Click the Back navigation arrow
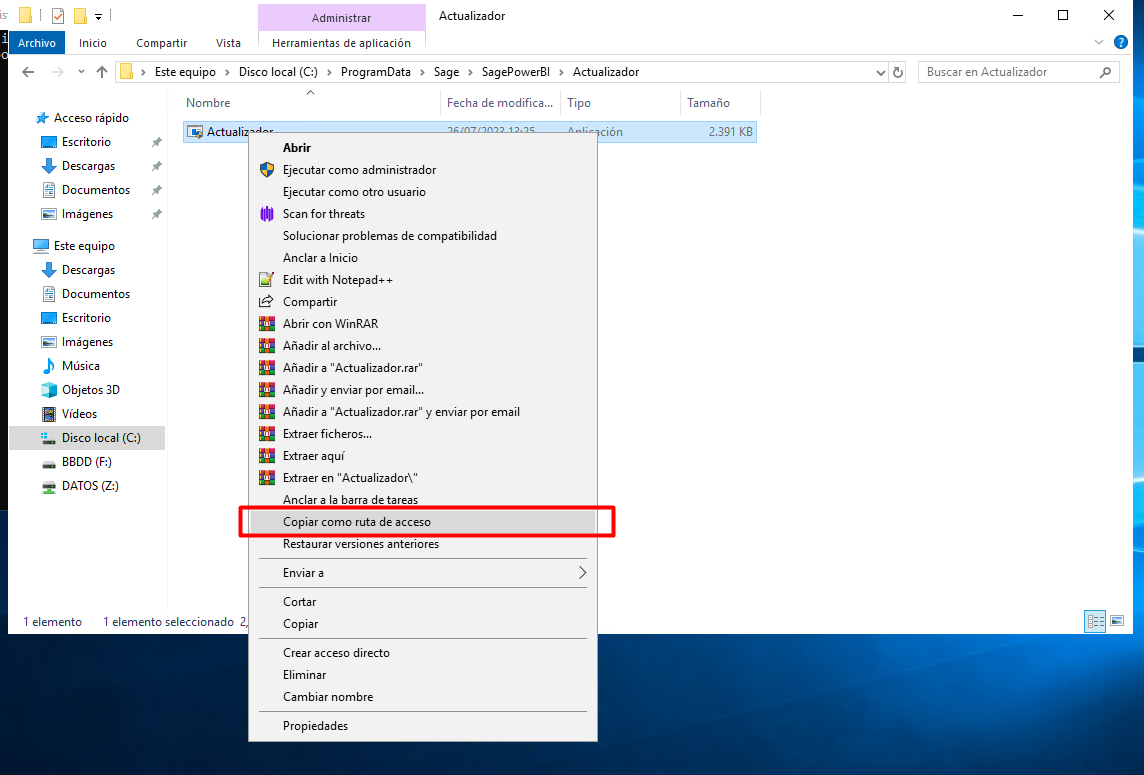The image size is (1144, 775). pos(28,72)
